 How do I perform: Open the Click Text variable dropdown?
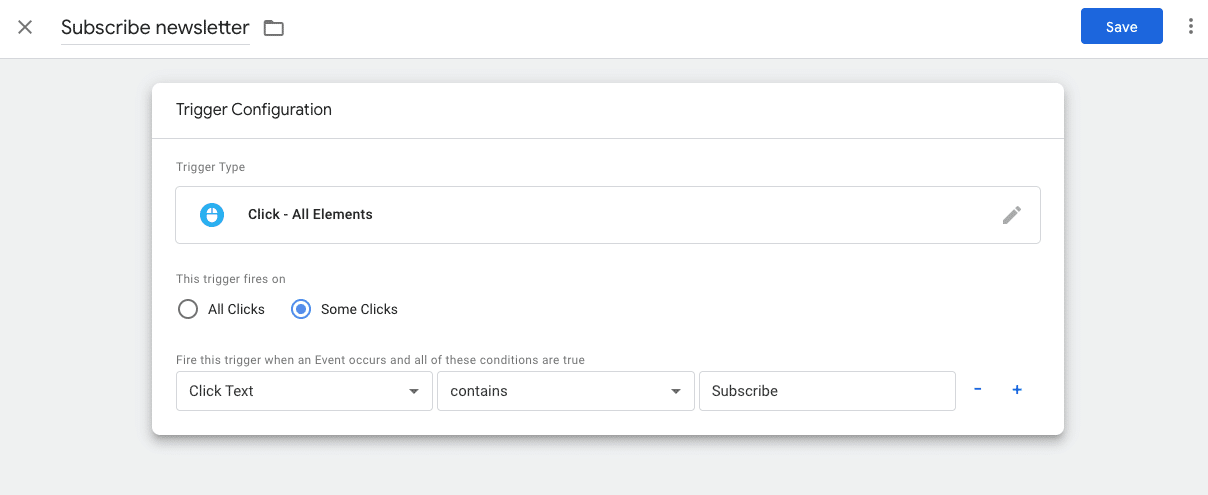pos(304,391)
